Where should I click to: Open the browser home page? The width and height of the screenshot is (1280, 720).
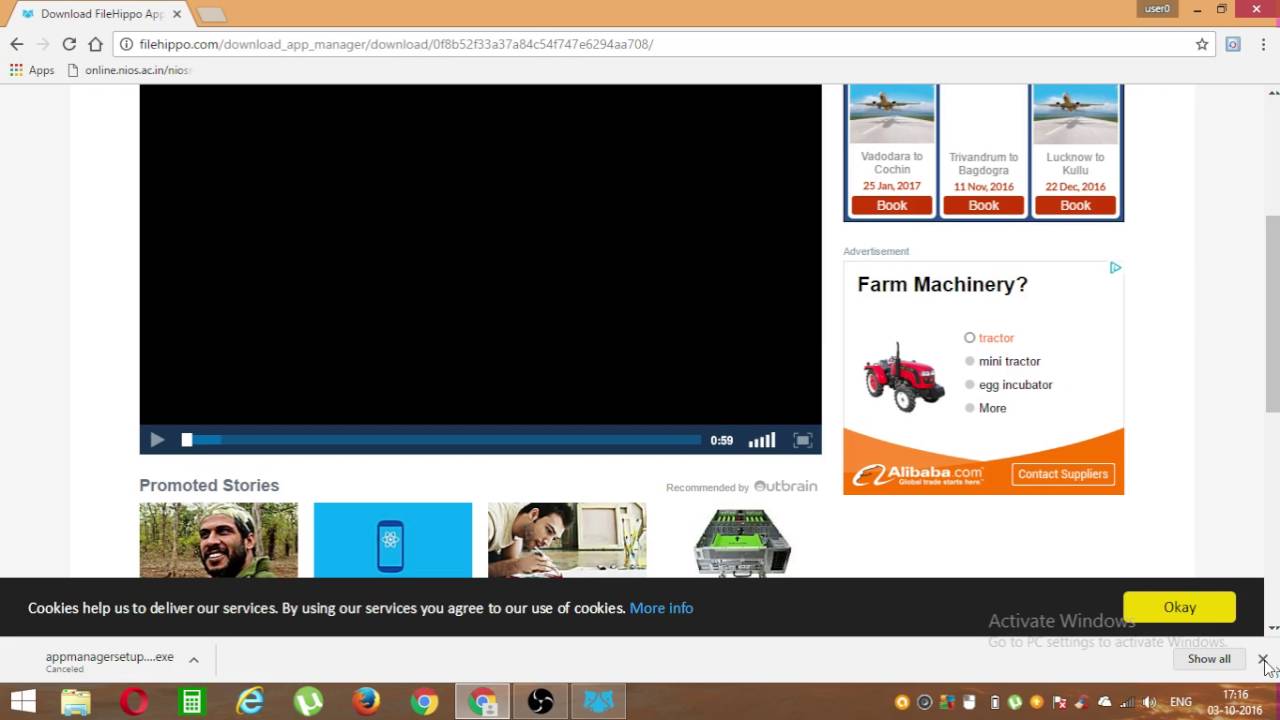coord(95,44)
